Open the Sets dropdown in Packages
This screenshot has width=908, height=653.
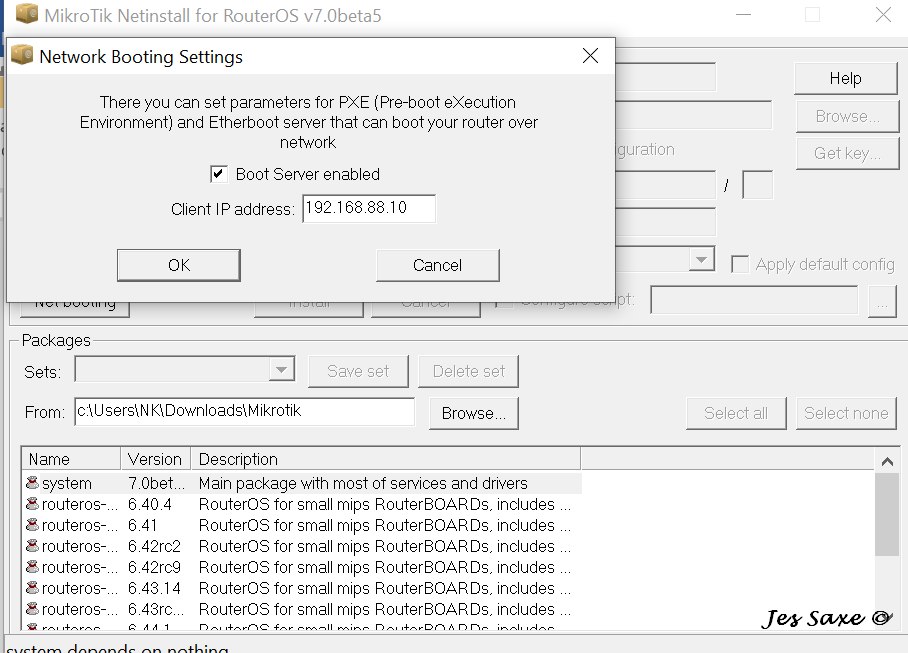[x=281, y=369]
